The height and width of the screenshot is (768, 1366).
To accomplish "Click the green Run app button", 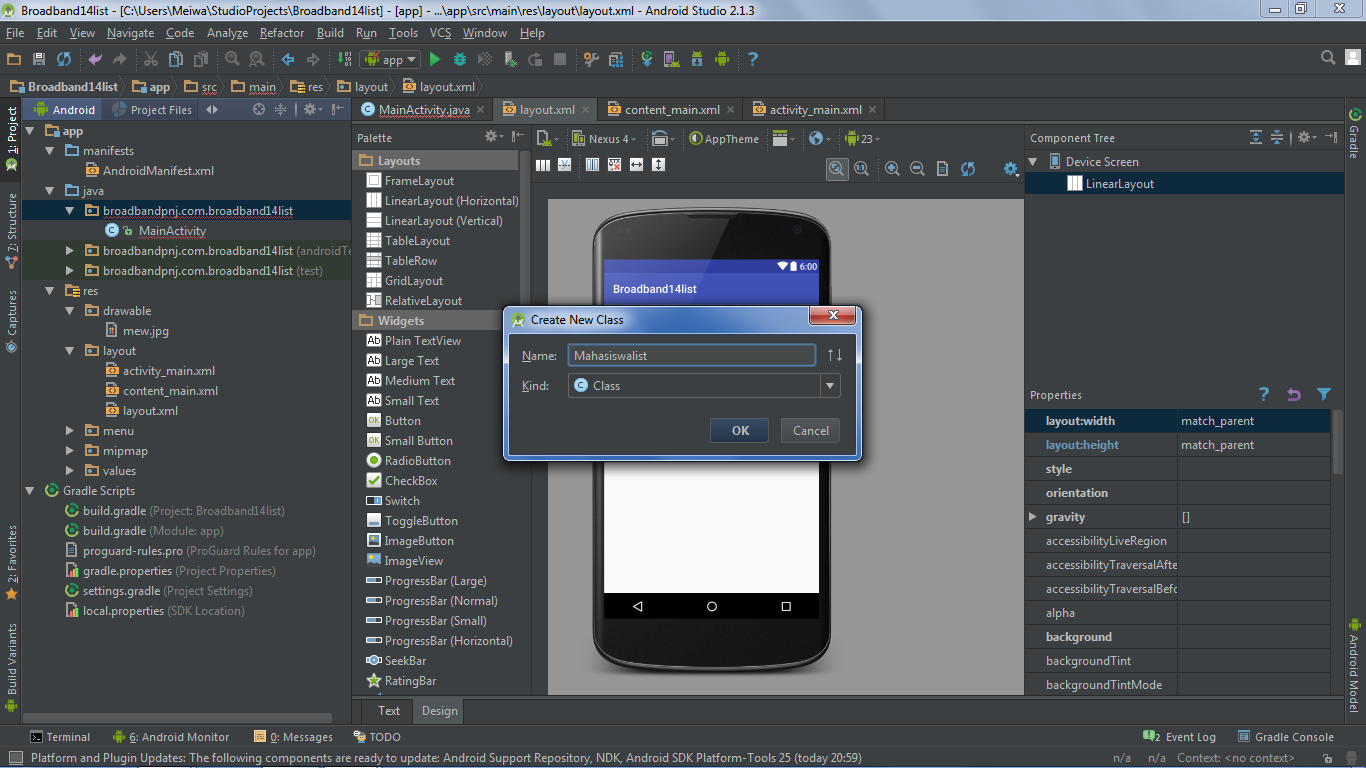I will 434,60.
